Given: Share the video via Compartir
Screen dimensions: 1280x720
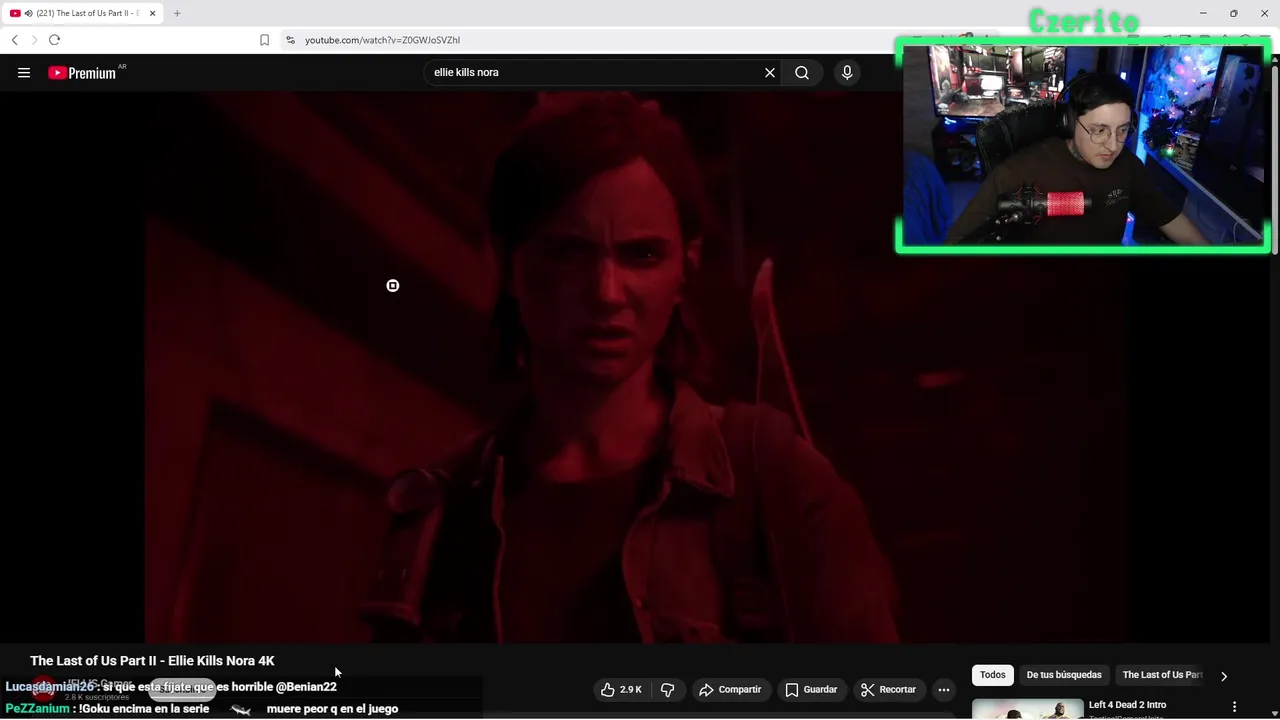Looking at the screenshot, I should point(730,689).
